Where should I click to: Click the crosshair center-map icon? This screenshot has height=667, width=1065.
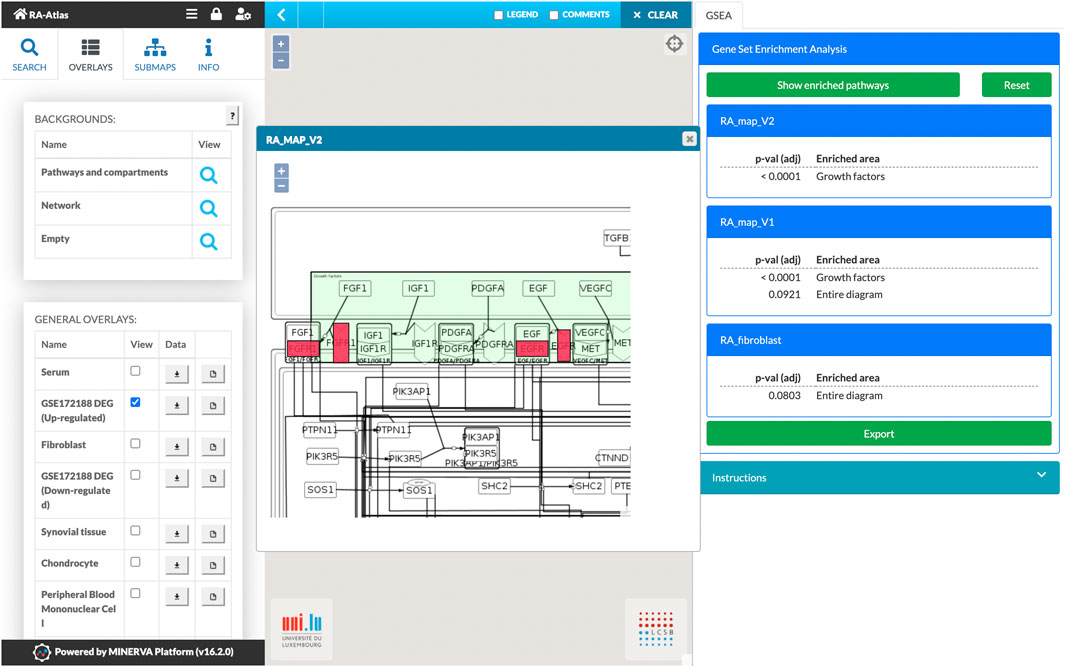click(x=674, y=44)
